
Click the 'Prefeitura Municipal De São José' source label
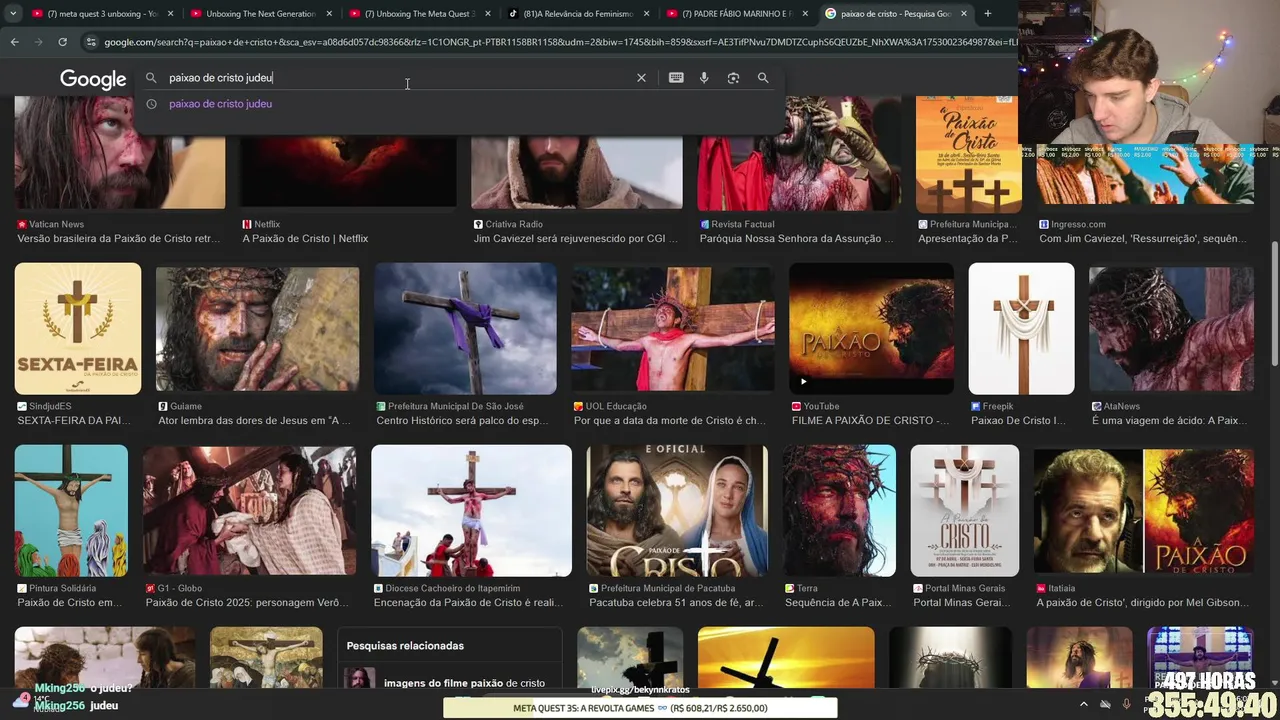(455, 406)
